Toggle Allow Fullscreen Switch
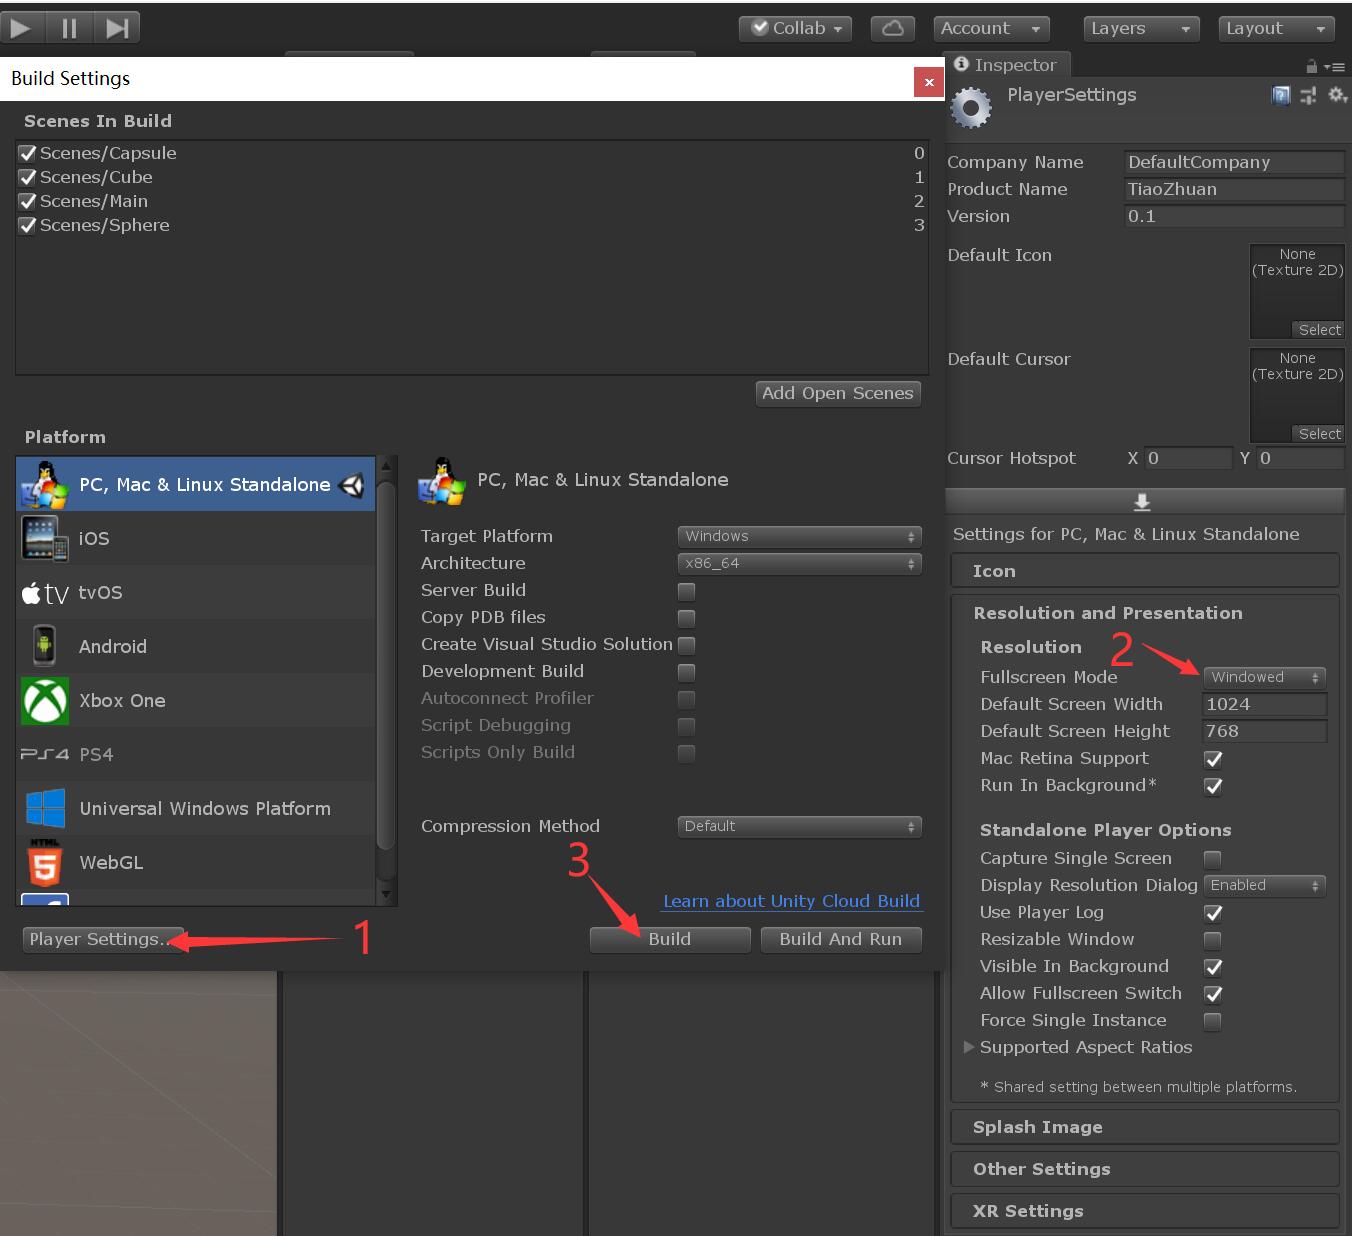1352x1236 pixels. pos(1213,994)
